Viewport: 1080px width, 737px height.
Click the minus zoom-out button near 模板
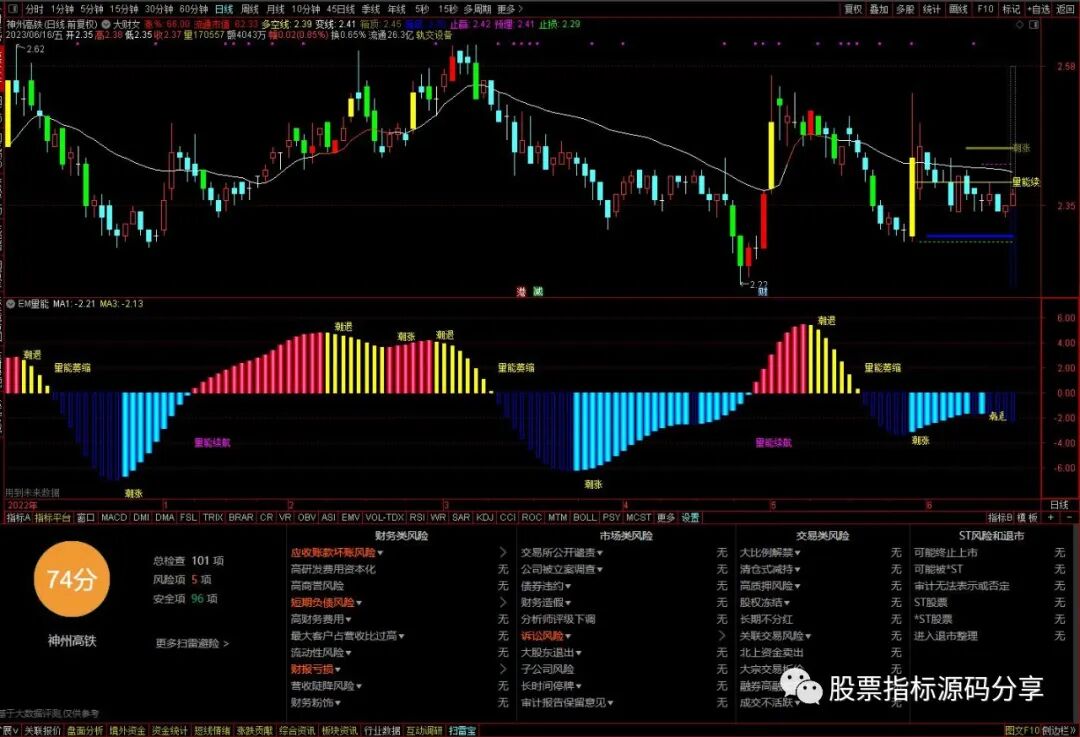[x=1069, y=517]
